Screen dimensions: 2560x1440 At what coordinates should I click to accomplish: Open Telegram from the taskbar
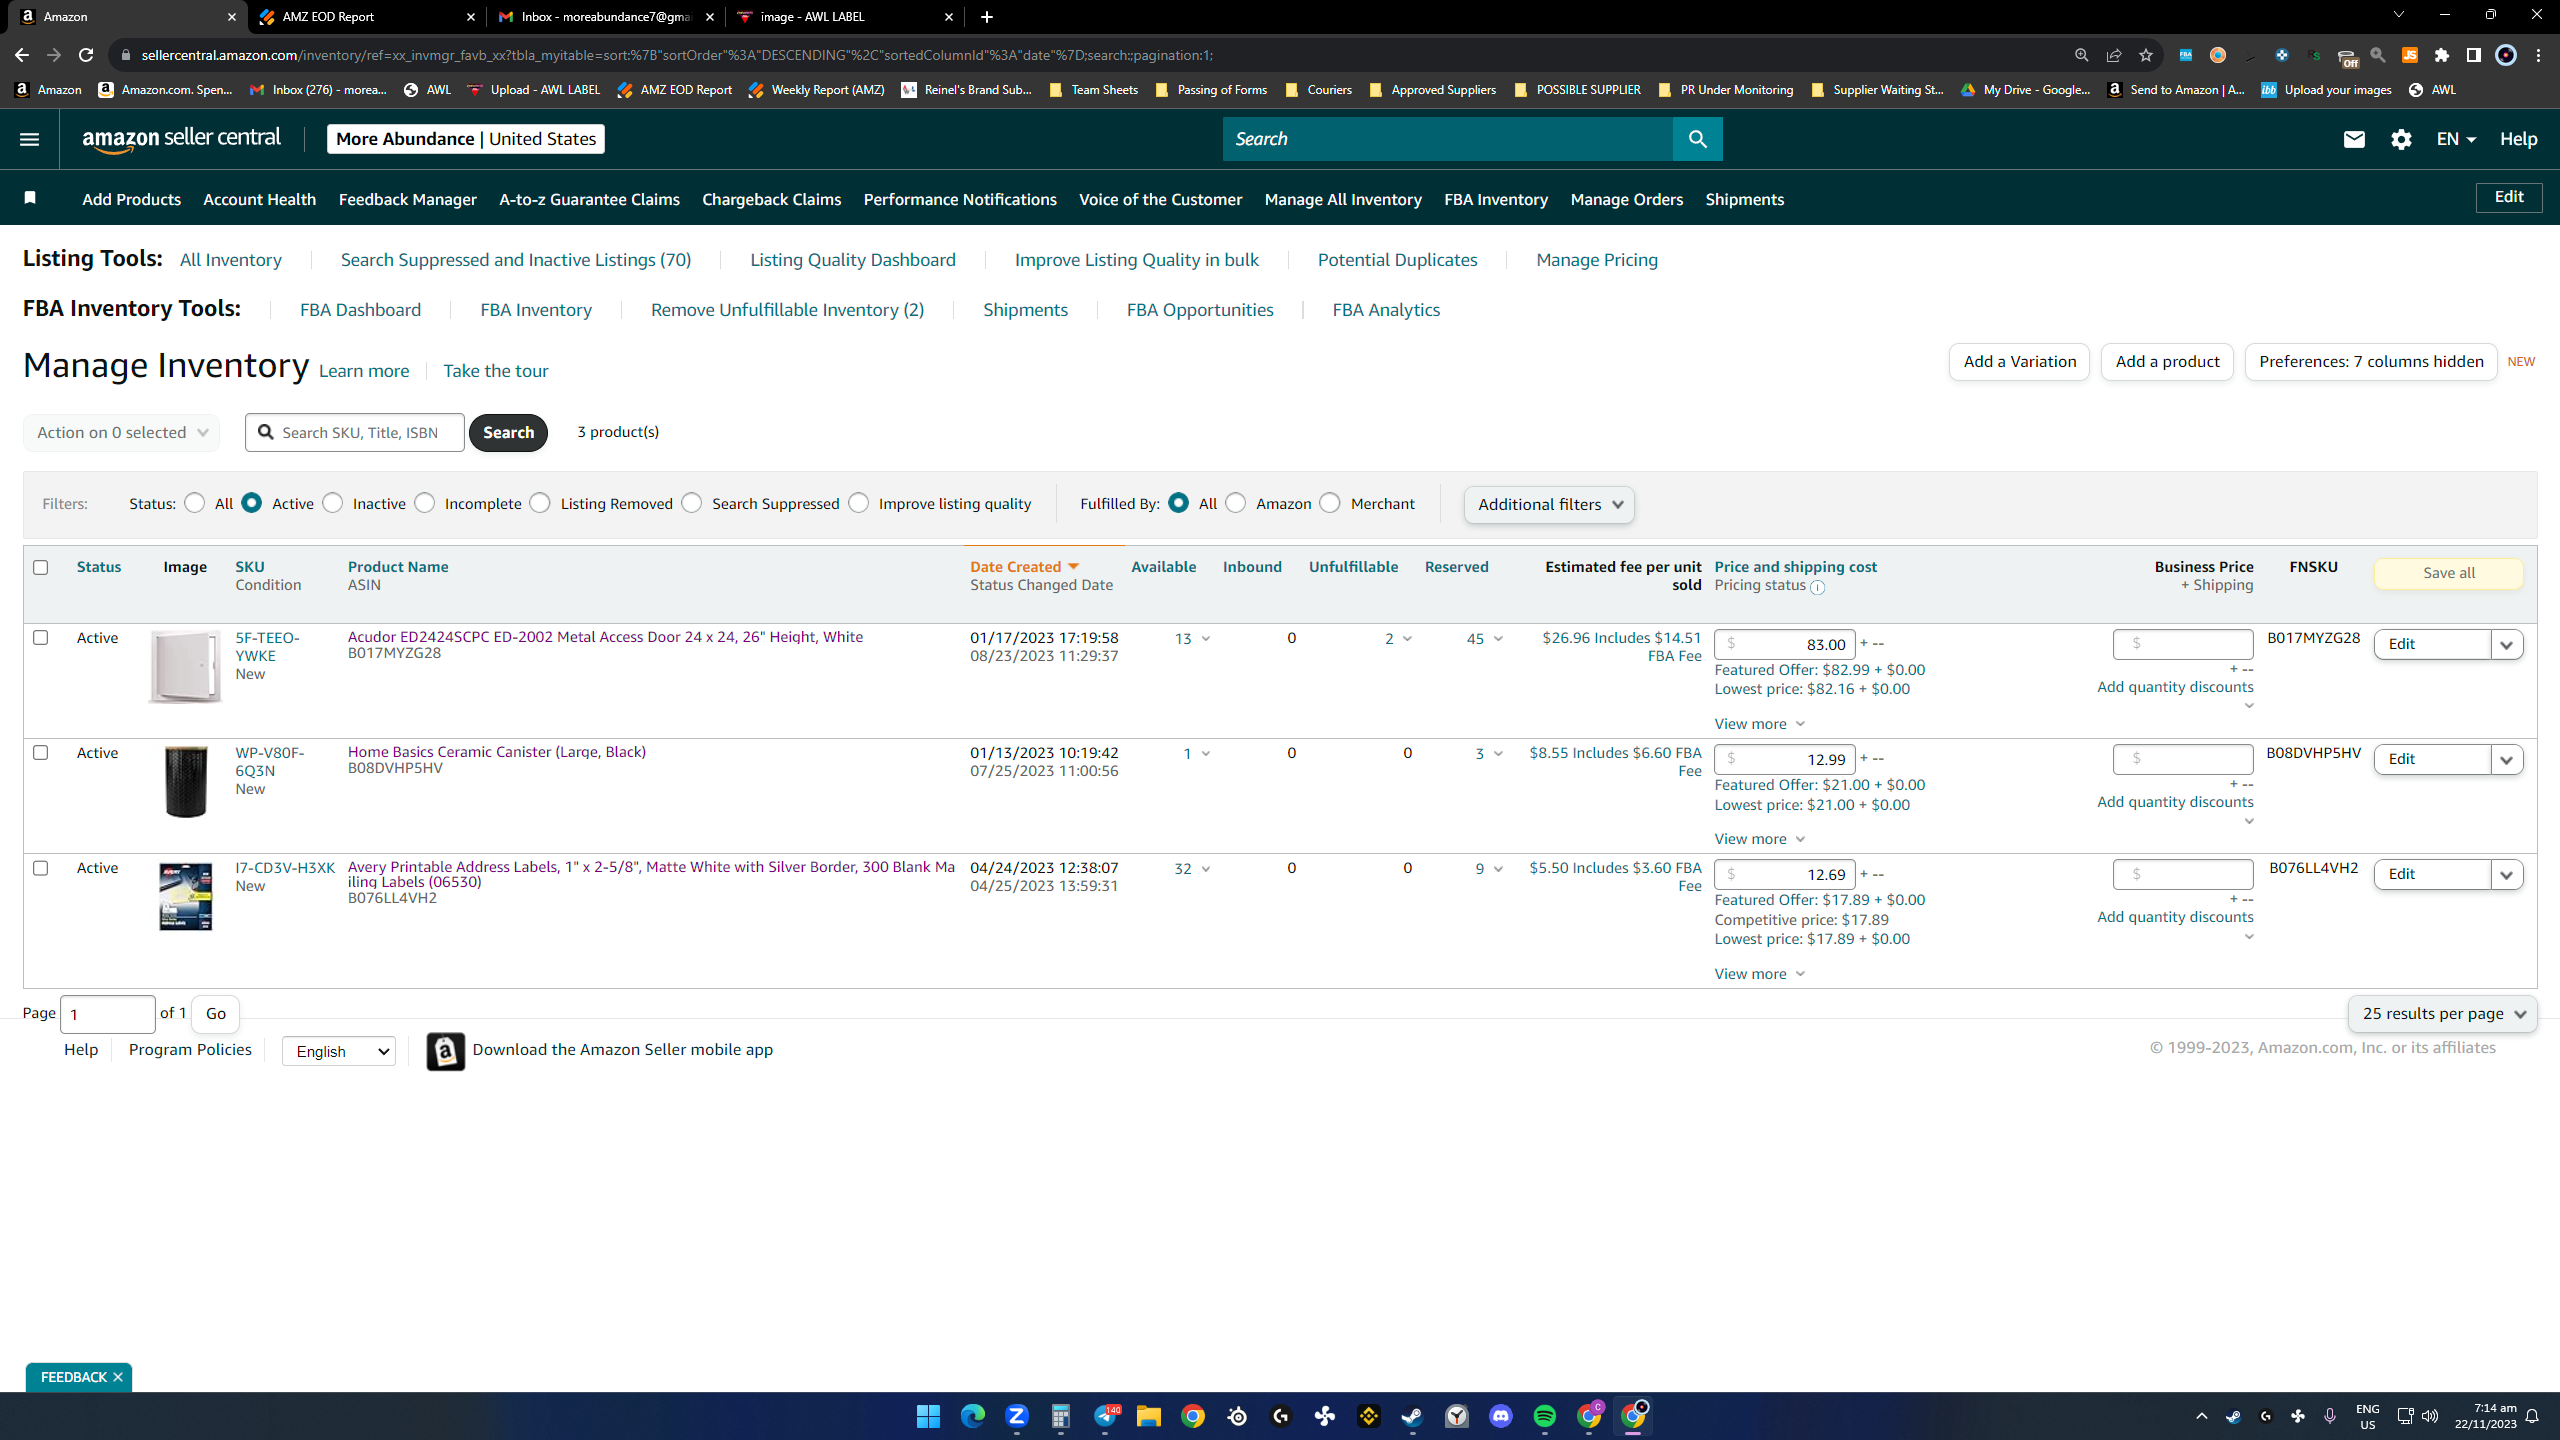click(1104, 1416)
